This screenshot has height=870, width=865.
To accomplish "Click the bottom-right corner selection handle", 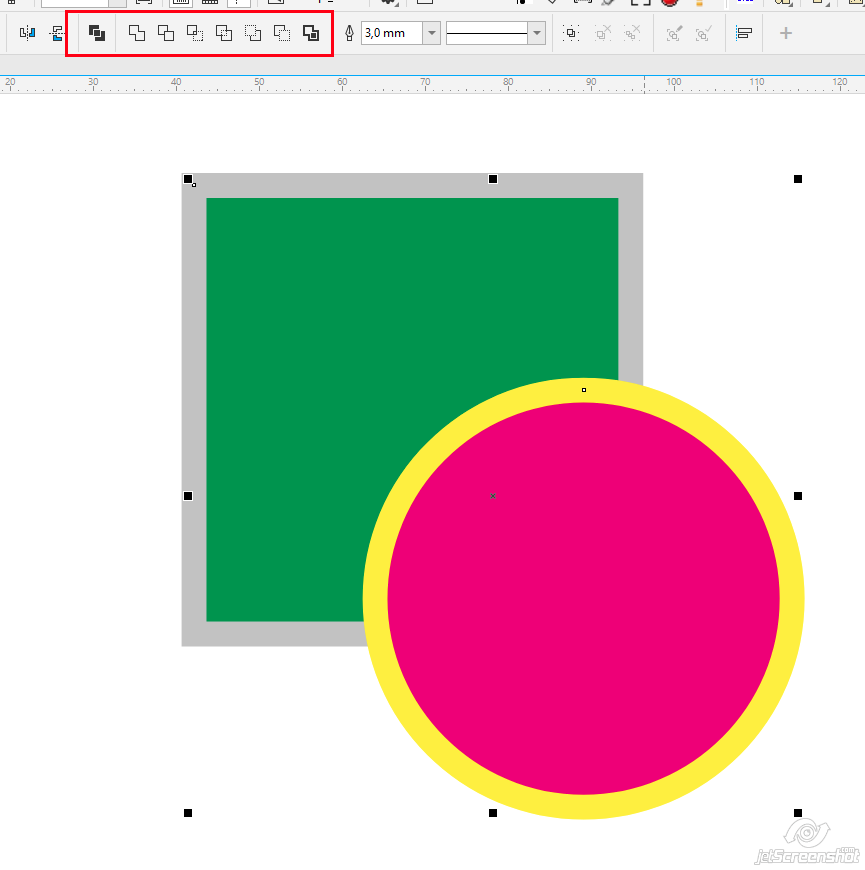I will click(798, 813).
